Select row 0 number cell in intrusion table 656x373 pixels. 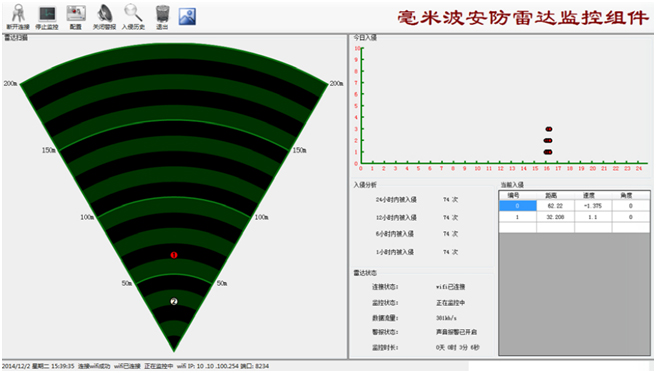point(518,206)
